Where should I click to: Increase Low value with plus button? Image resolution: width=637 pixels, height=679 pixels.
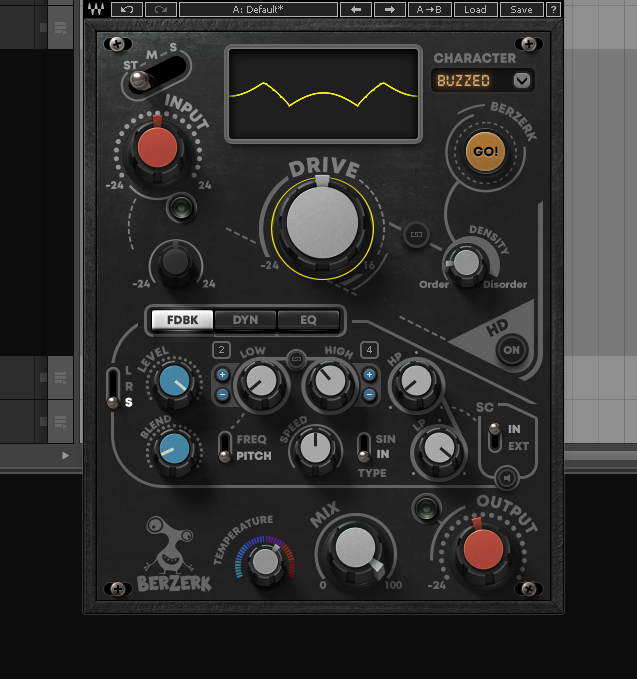[x=223, y=375]
